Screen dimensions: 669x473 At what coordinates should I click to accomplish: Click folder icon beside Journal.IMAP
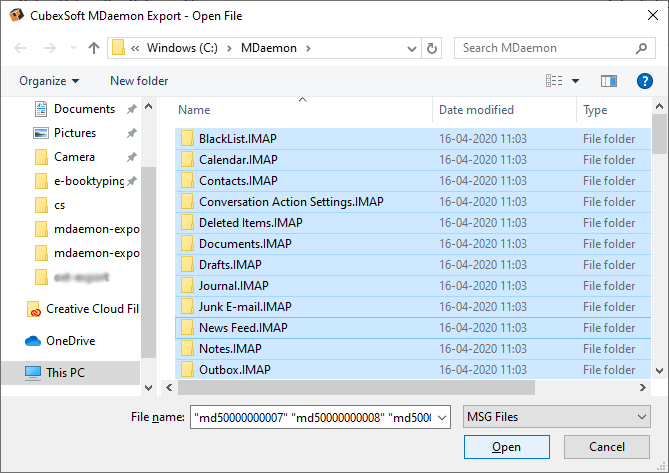pos(187,286)
